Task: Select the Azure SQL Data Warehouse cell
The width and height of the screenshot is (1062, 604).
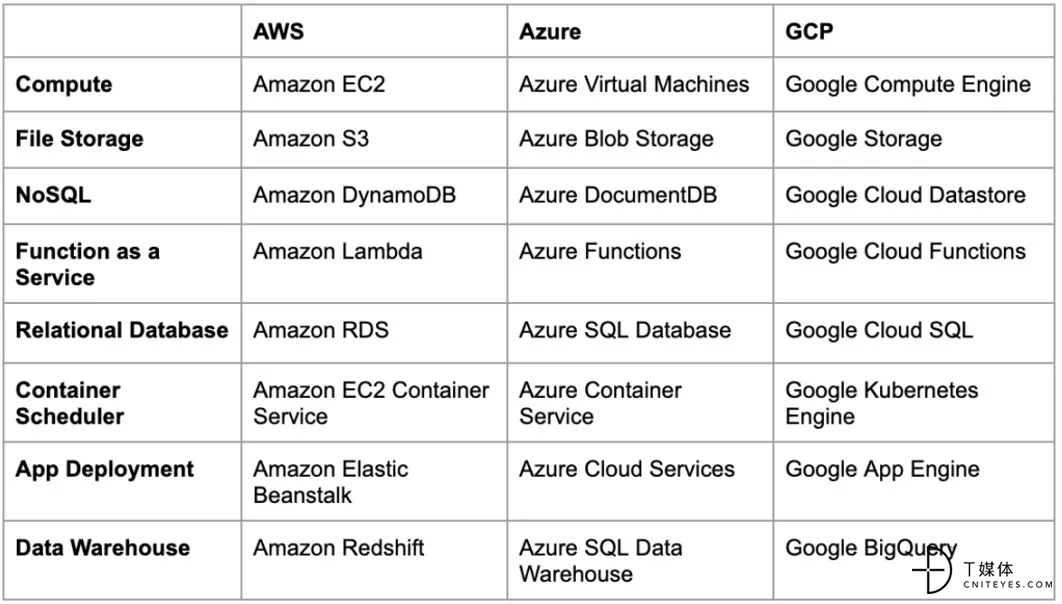Action: pos(640,560)
